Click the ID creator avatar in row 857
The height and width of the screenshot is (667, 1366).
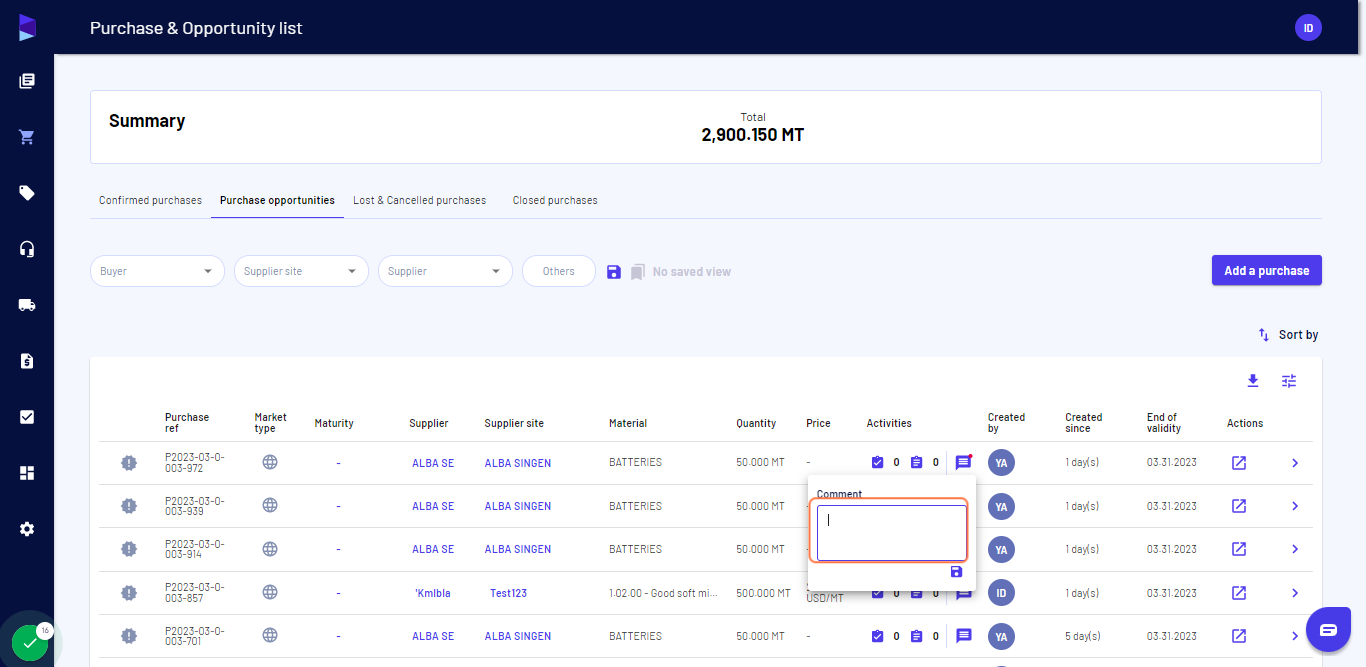tap(1001, 593)
